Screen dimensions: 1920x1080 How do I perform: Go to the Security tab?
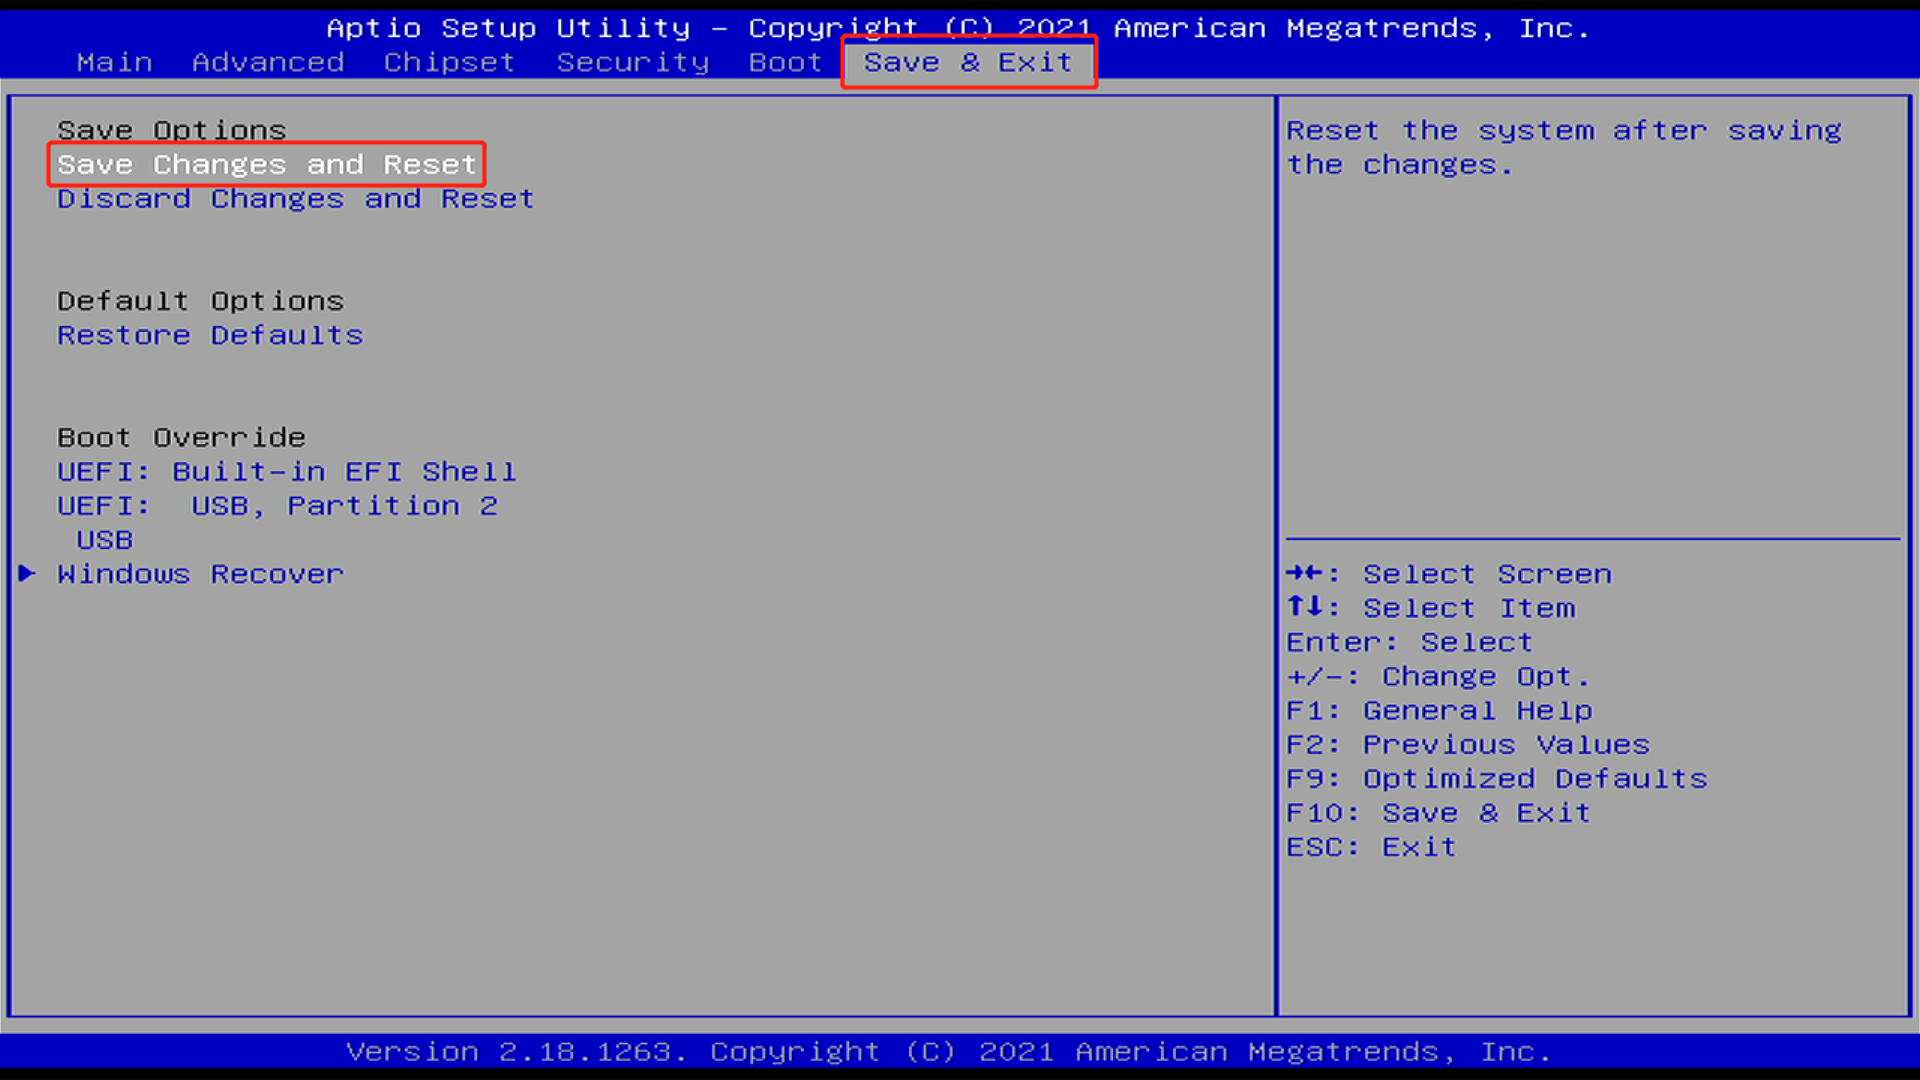(x=632, y=62)
